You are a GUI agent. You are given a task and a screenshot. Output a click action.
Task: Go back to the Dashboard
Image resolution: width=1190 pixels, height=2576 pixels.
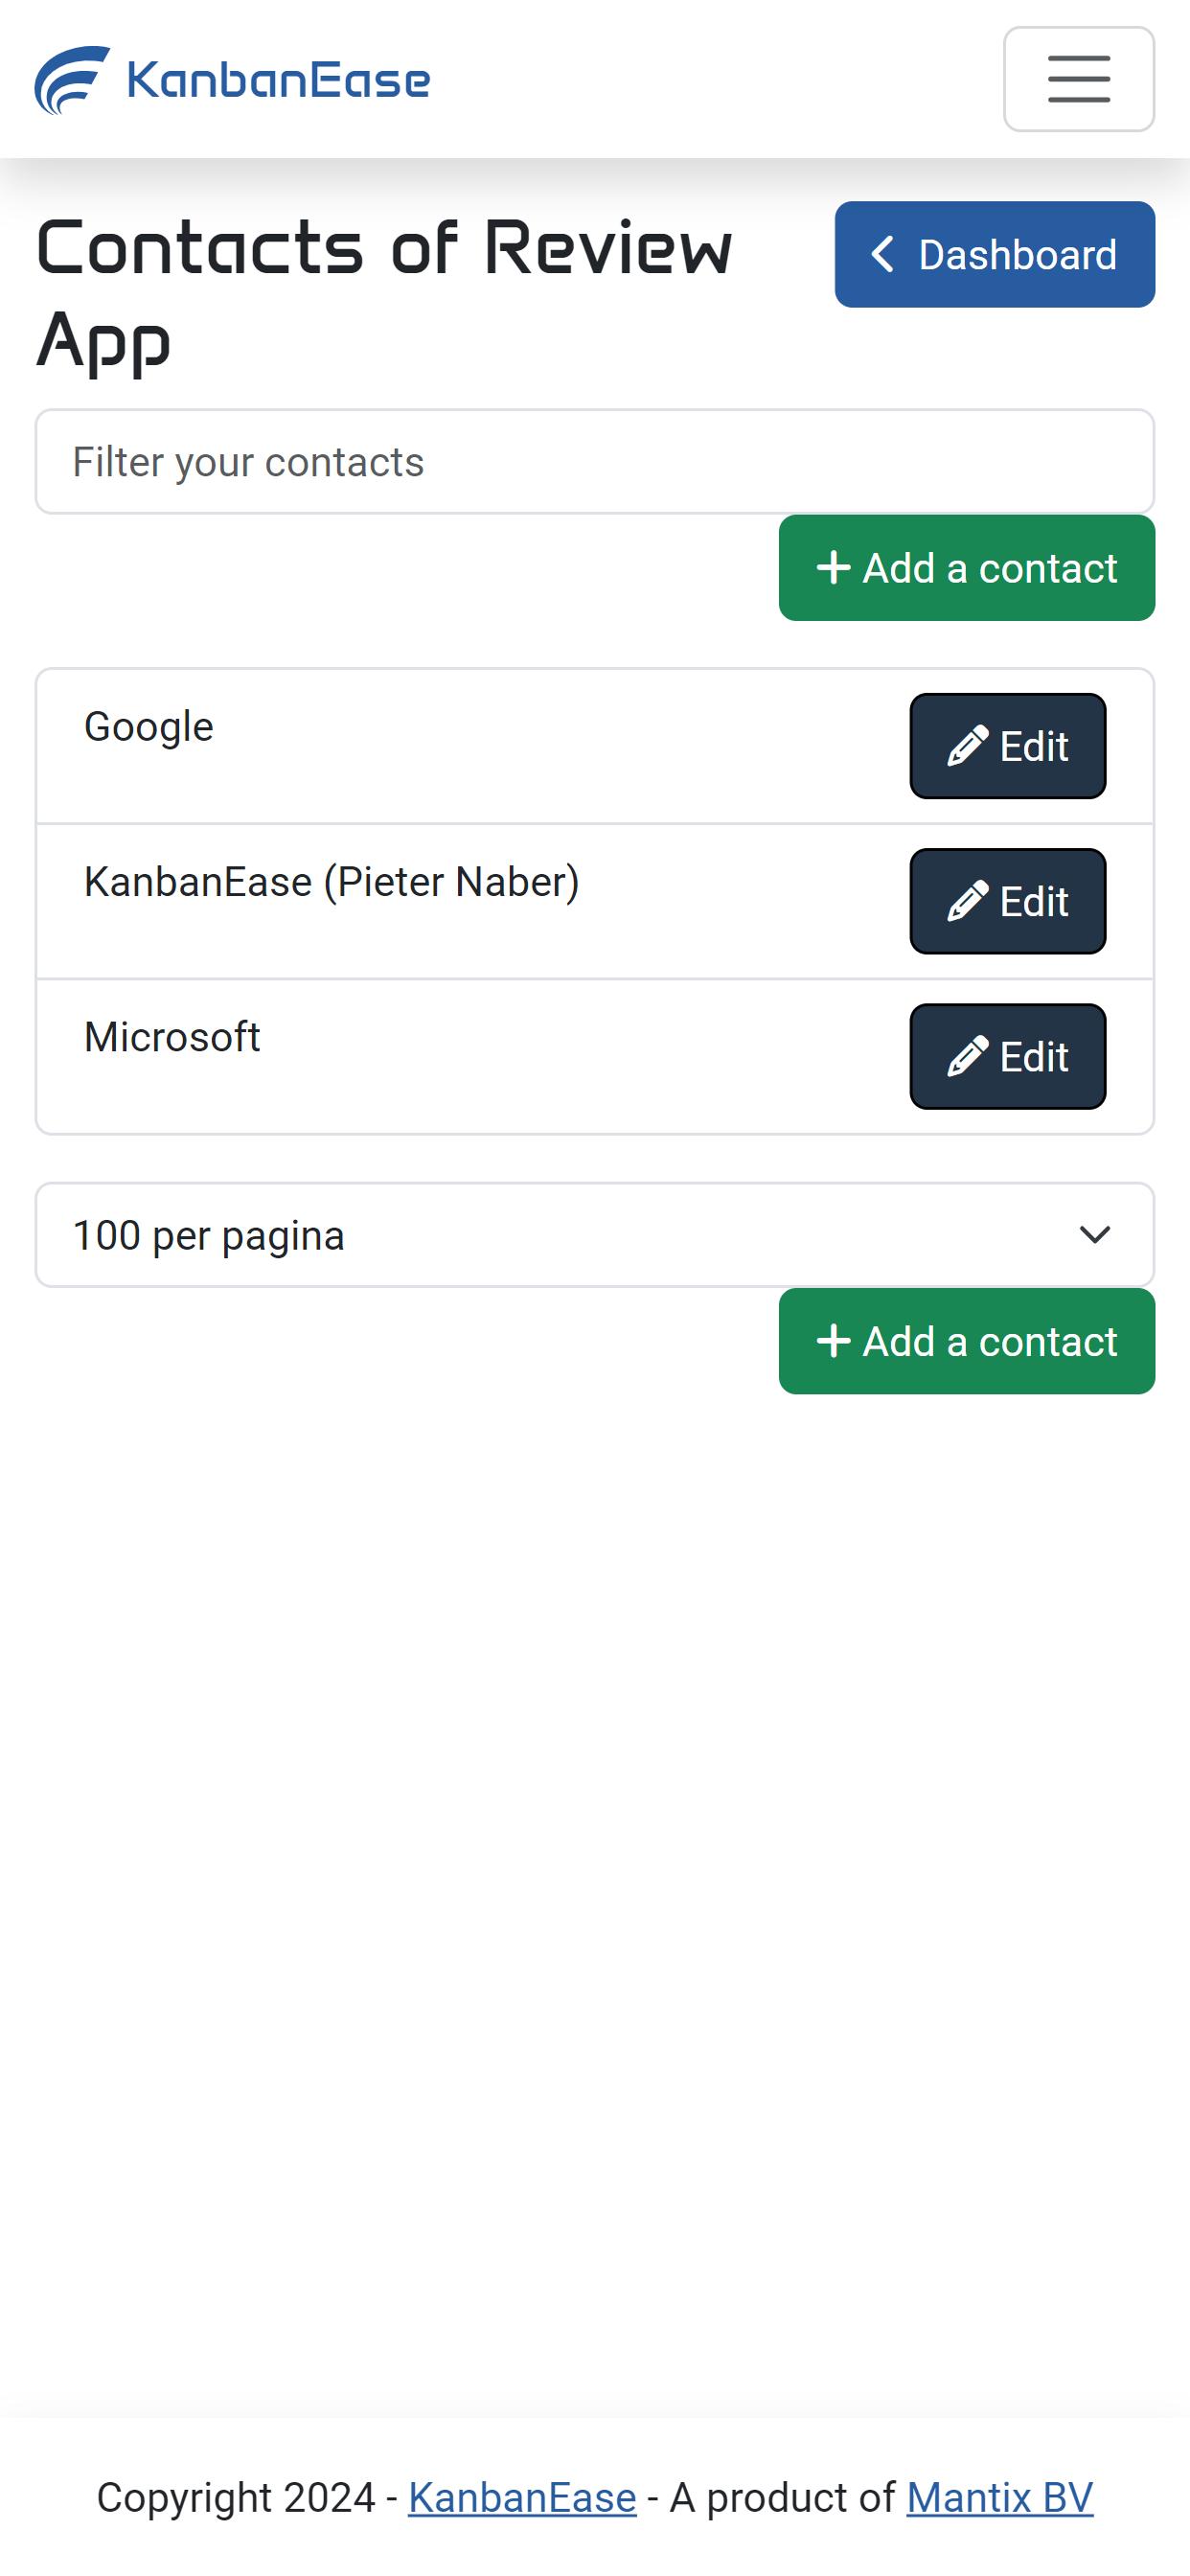click(x=995, y=254)
